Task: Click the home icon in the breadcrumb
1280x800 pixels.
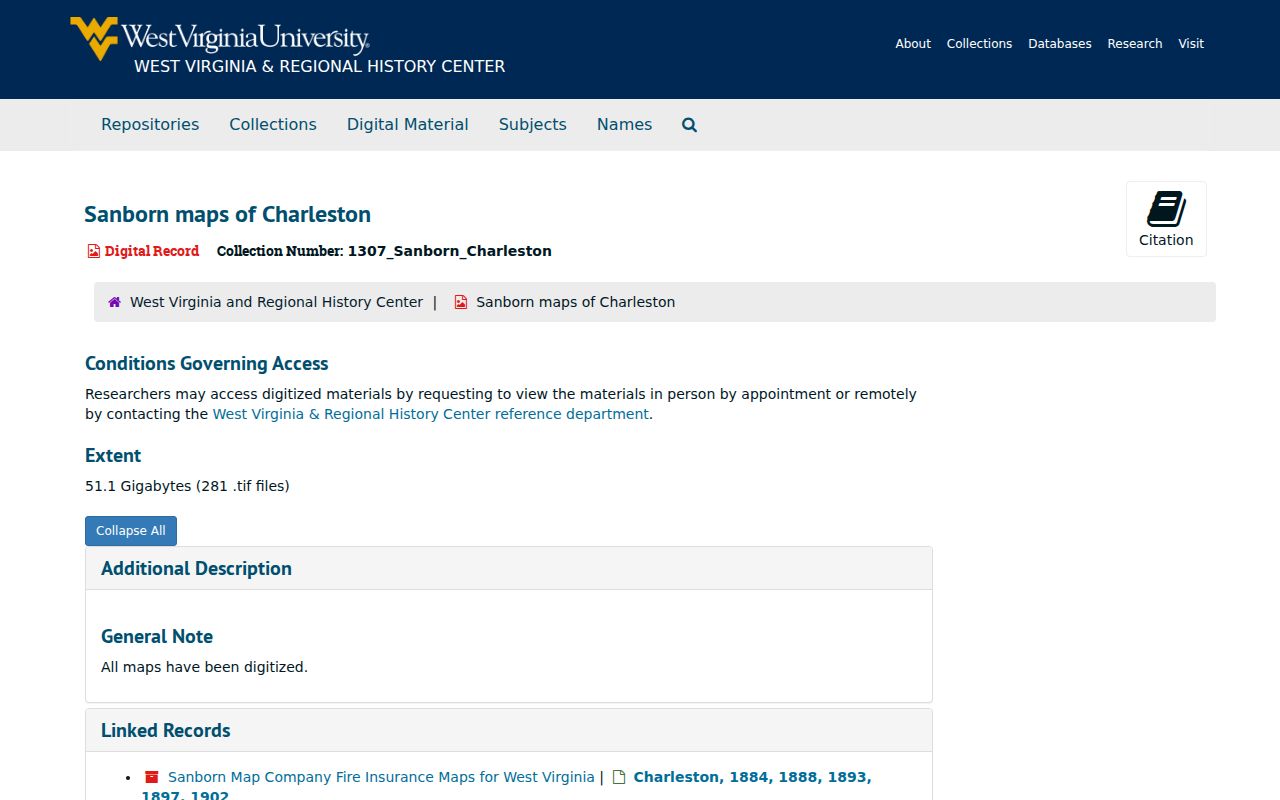Action: [x=115, y=302]
